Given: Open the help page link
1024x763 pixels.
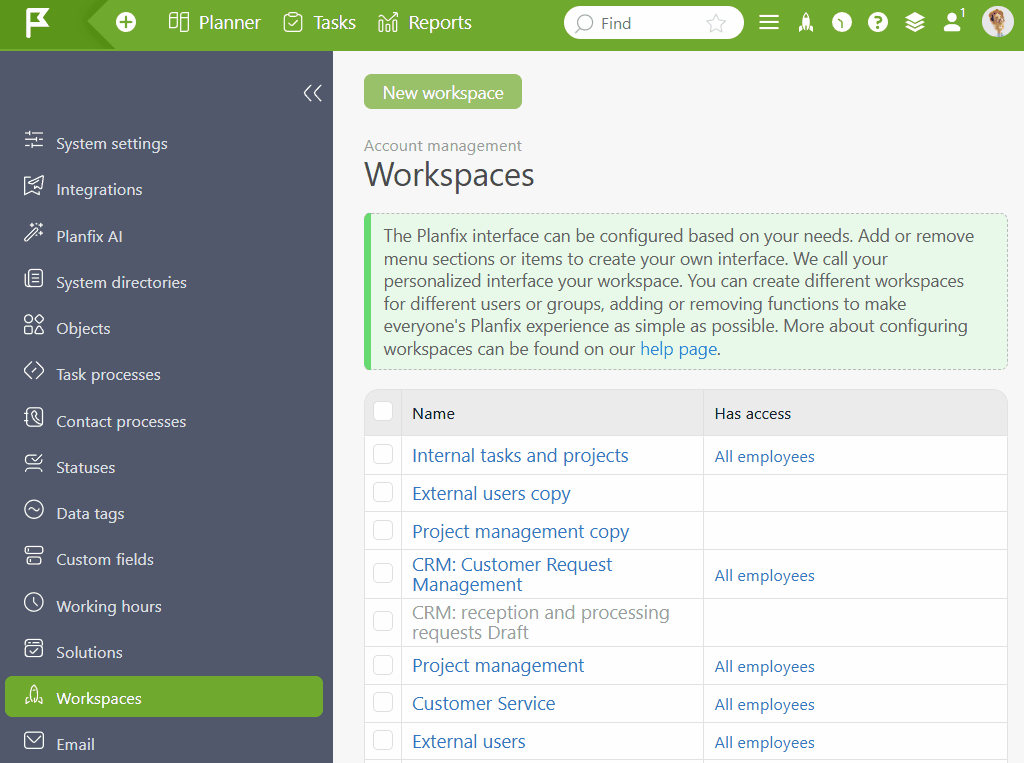Looking at the screenshot, I should [x=678, y=349].
